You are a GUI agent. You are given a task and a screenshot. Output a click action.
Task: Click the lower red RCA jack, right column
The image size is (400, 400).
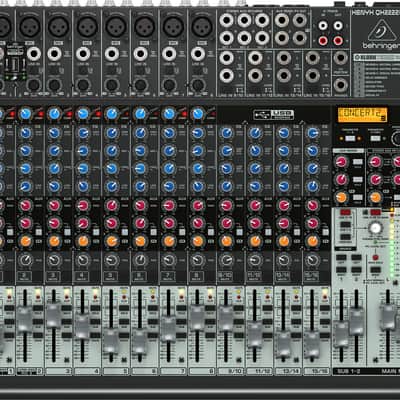click(x=338, y=41)
